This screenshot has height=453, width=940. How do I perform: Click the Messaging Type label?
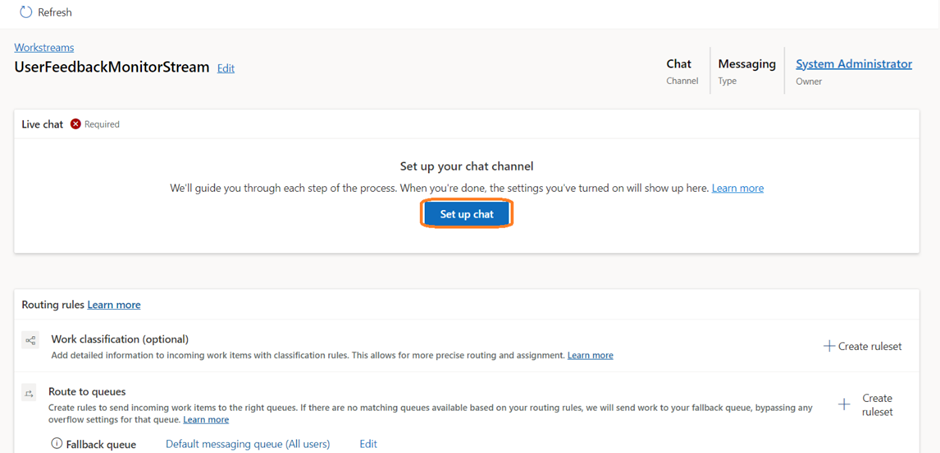pos(746,64)
